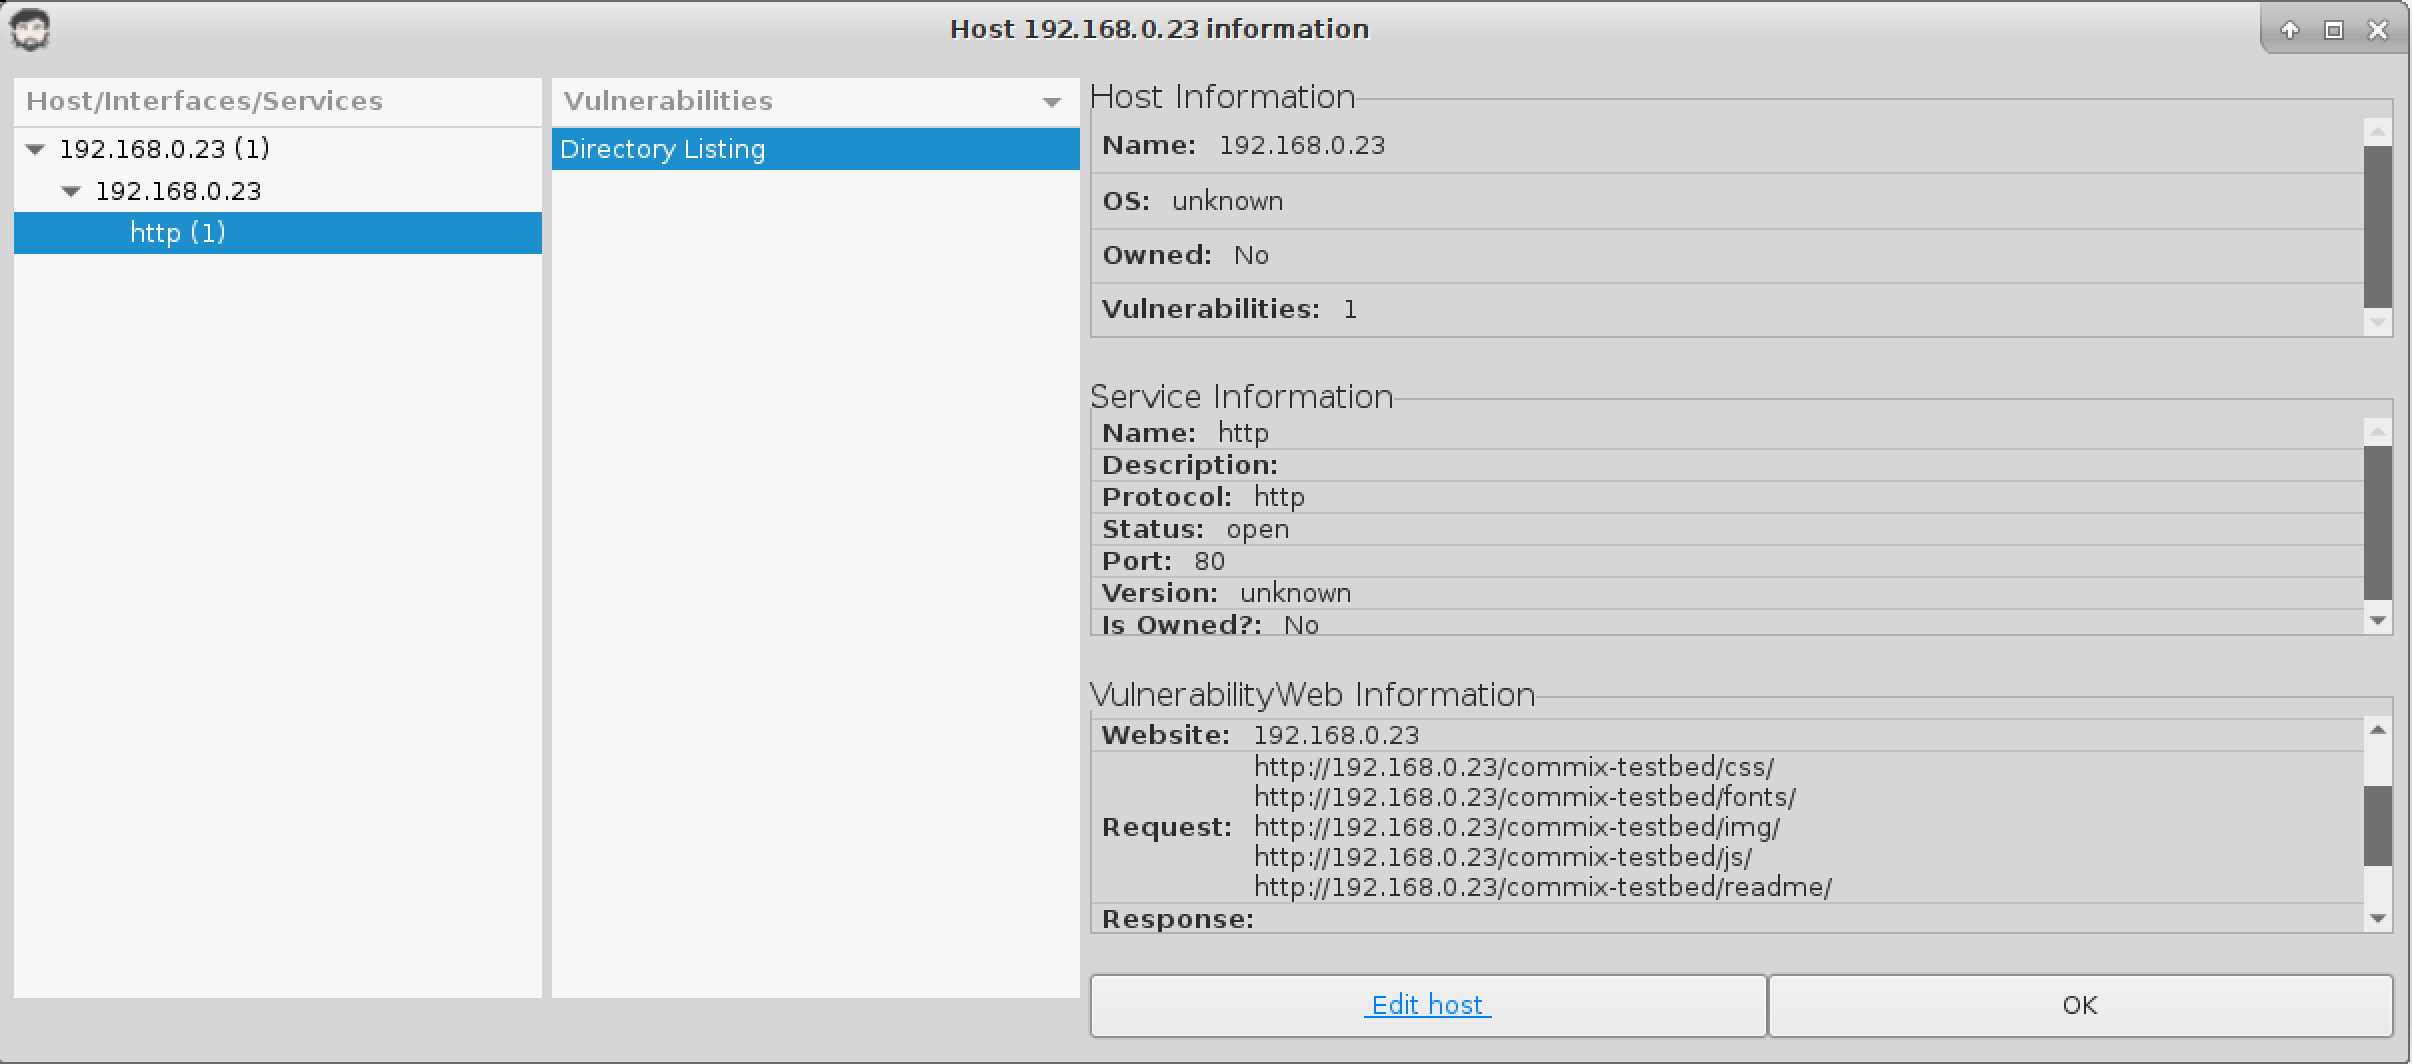2412x1064 pixels.
Task: Click VulnerabilityWeb Information scrollbar up arrow
Action: click(x=2377, y=730)
